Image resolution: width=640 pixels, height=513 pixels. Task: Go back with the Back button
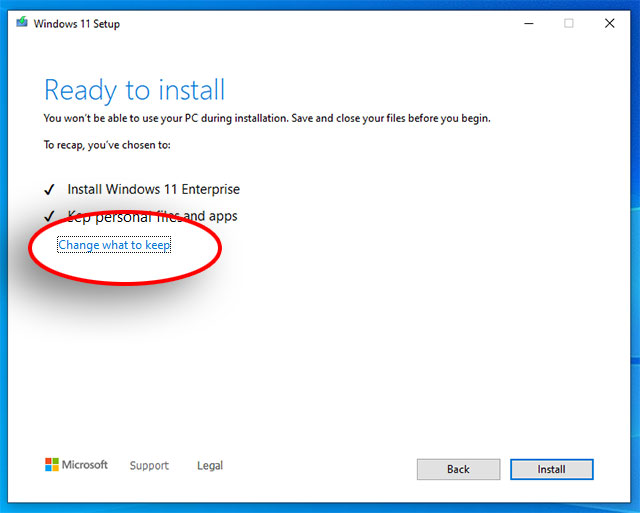tap(458, 469)
